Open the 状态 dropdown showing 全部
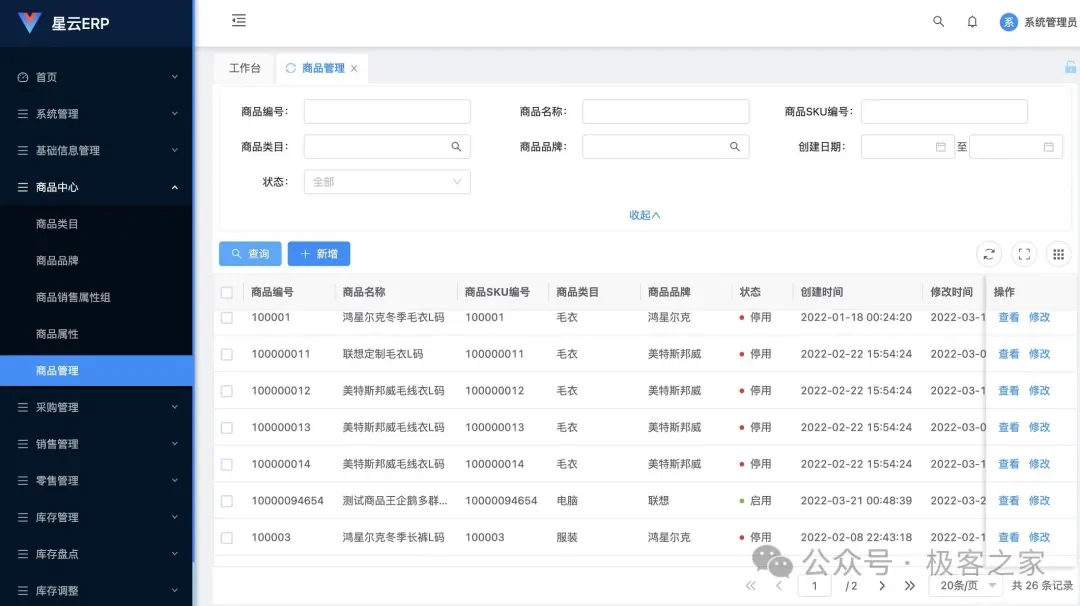This screenshot has height=606, width=1080. click(x=387, y=182)
